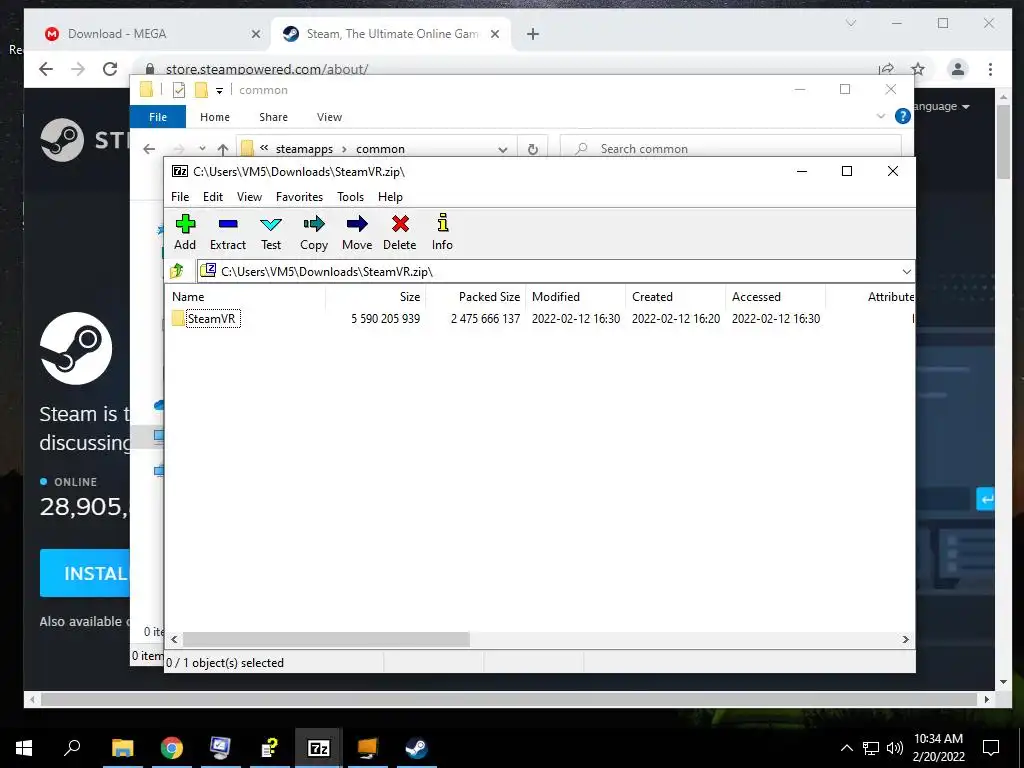Click the 7-Zip address path field
The image size is (1024, 768).
[555, 272]
